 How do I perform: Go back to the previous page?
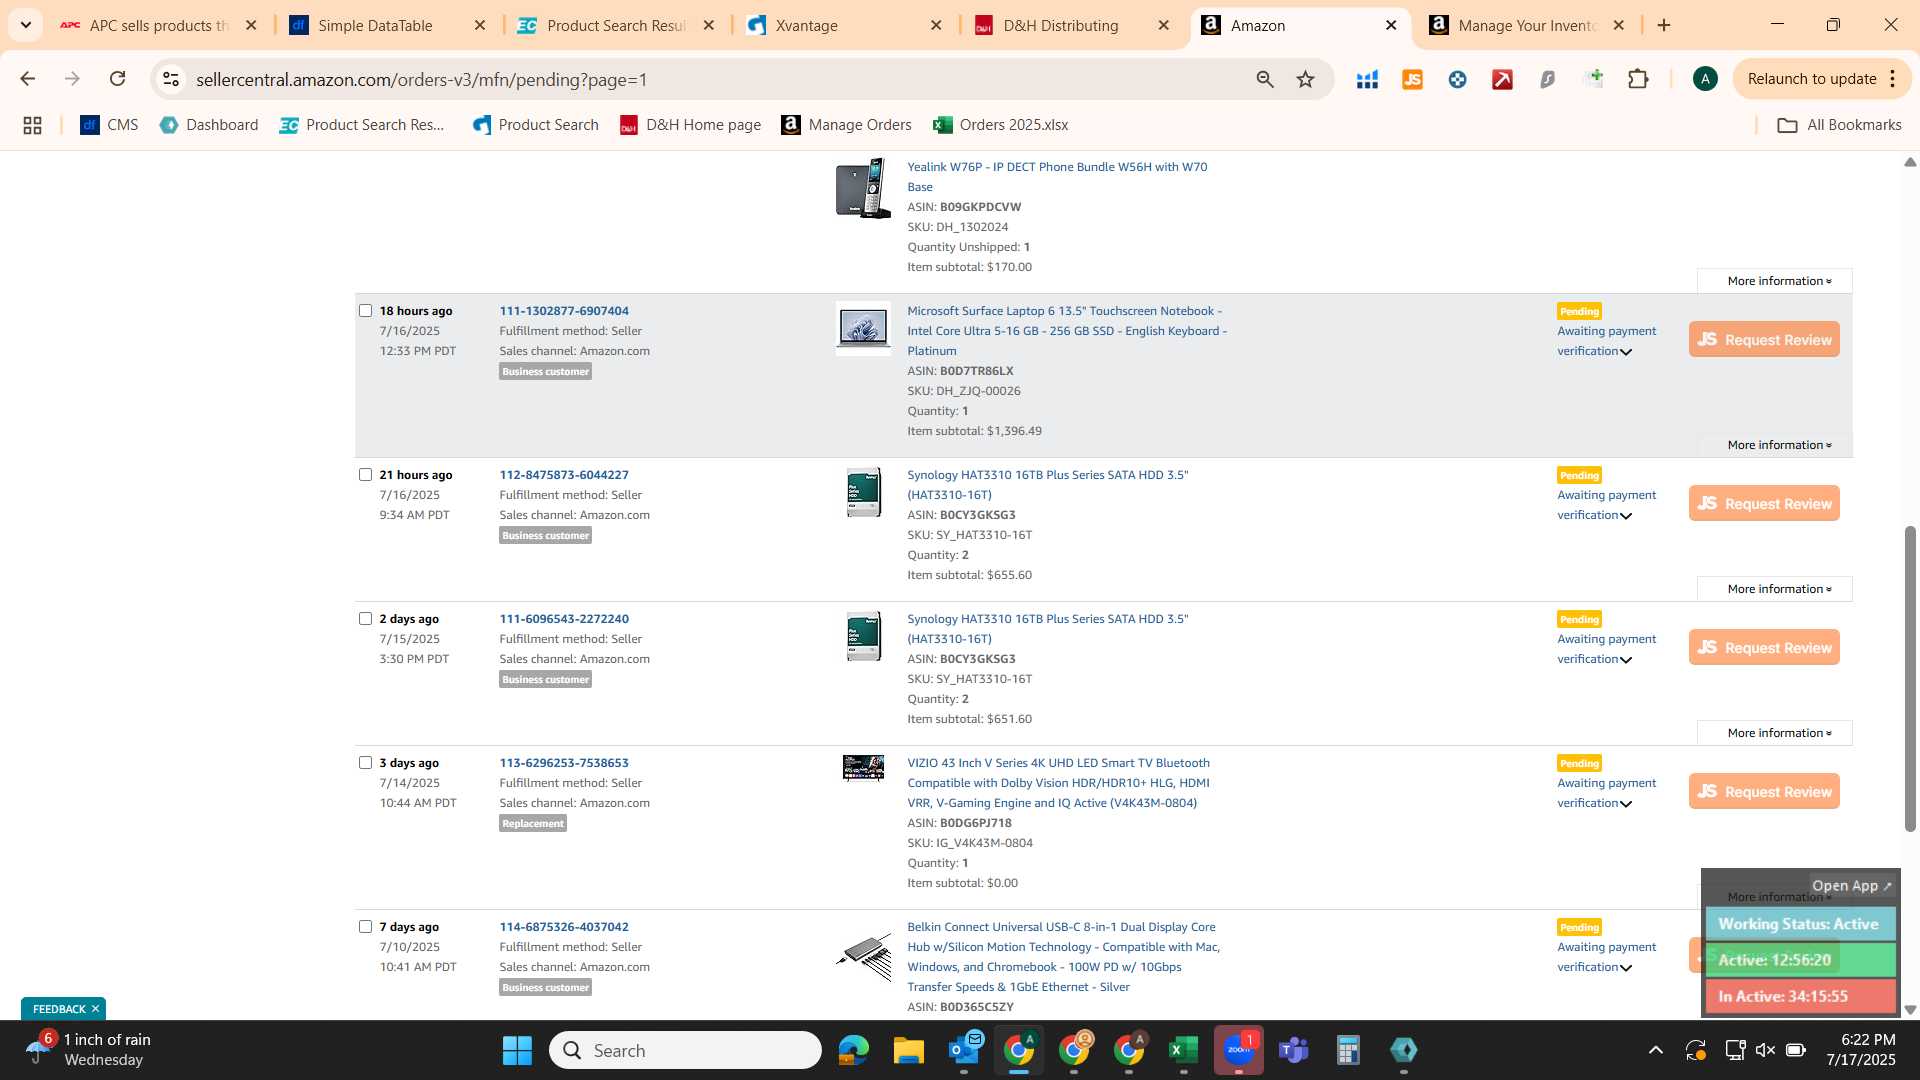pos(27,79)
